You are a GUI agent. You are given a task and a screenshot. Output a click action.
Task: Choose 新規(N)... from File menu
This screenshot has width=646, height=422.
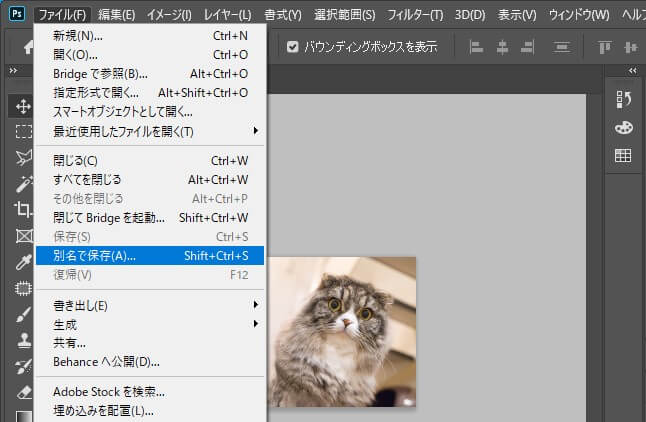click(150, 36)
